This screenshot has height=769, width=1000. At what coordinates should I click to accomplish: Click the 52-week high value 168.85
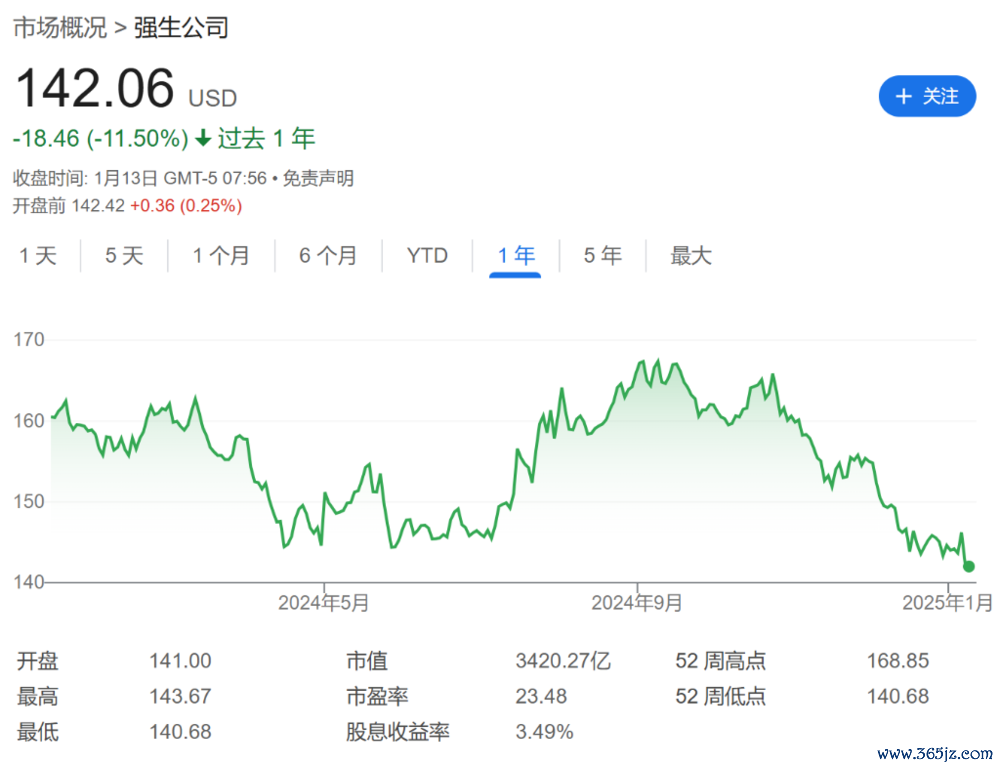tap(897, 661)
